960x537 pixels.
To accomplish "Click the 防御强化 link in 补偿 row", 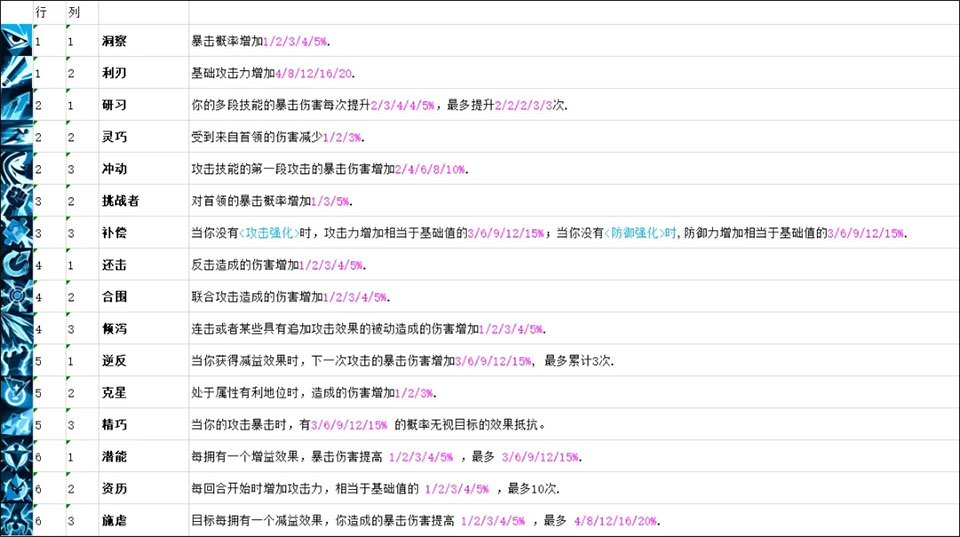I will 635,233.
